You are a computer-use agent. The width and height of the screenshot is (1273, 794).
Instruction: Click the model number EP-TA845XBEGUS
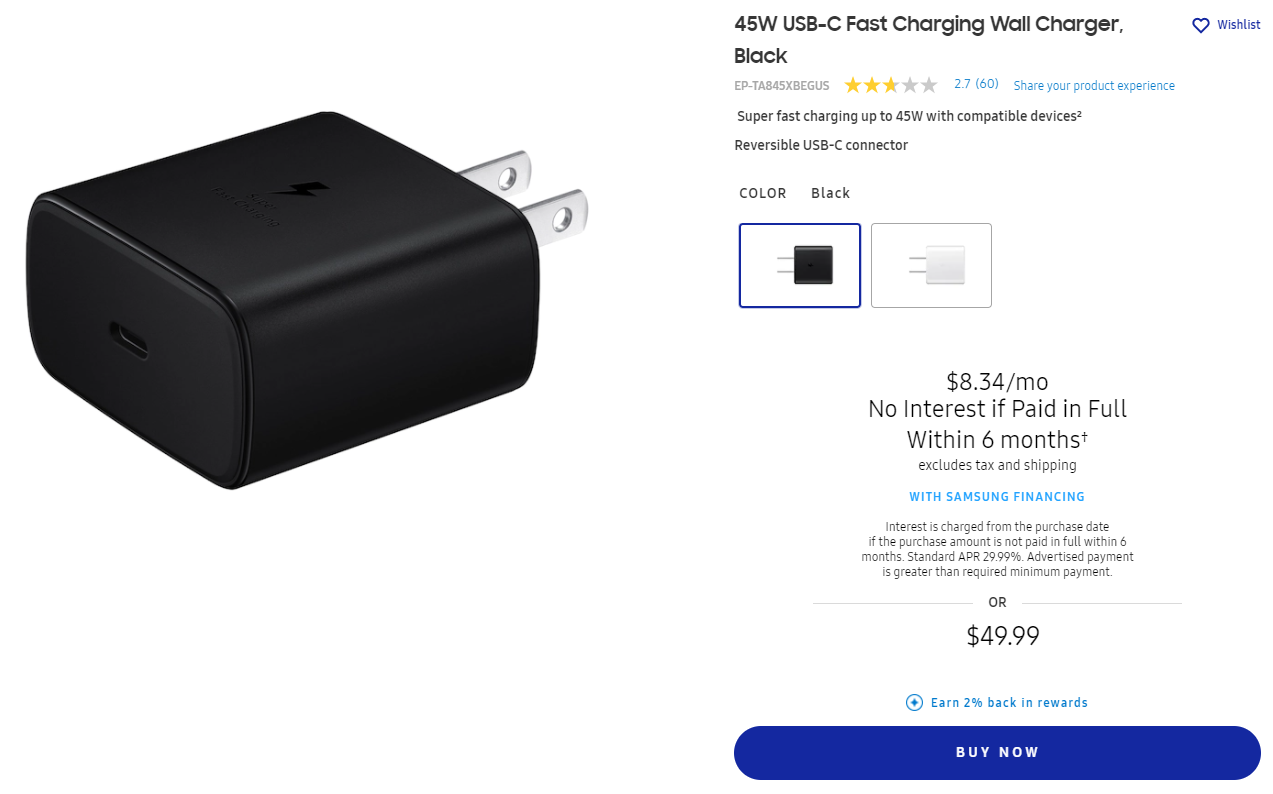point(782,86)
